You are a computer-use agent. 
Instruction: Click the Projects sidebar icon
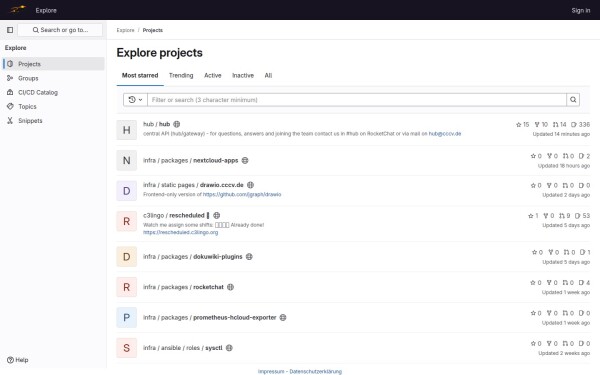tap(10, 64)
